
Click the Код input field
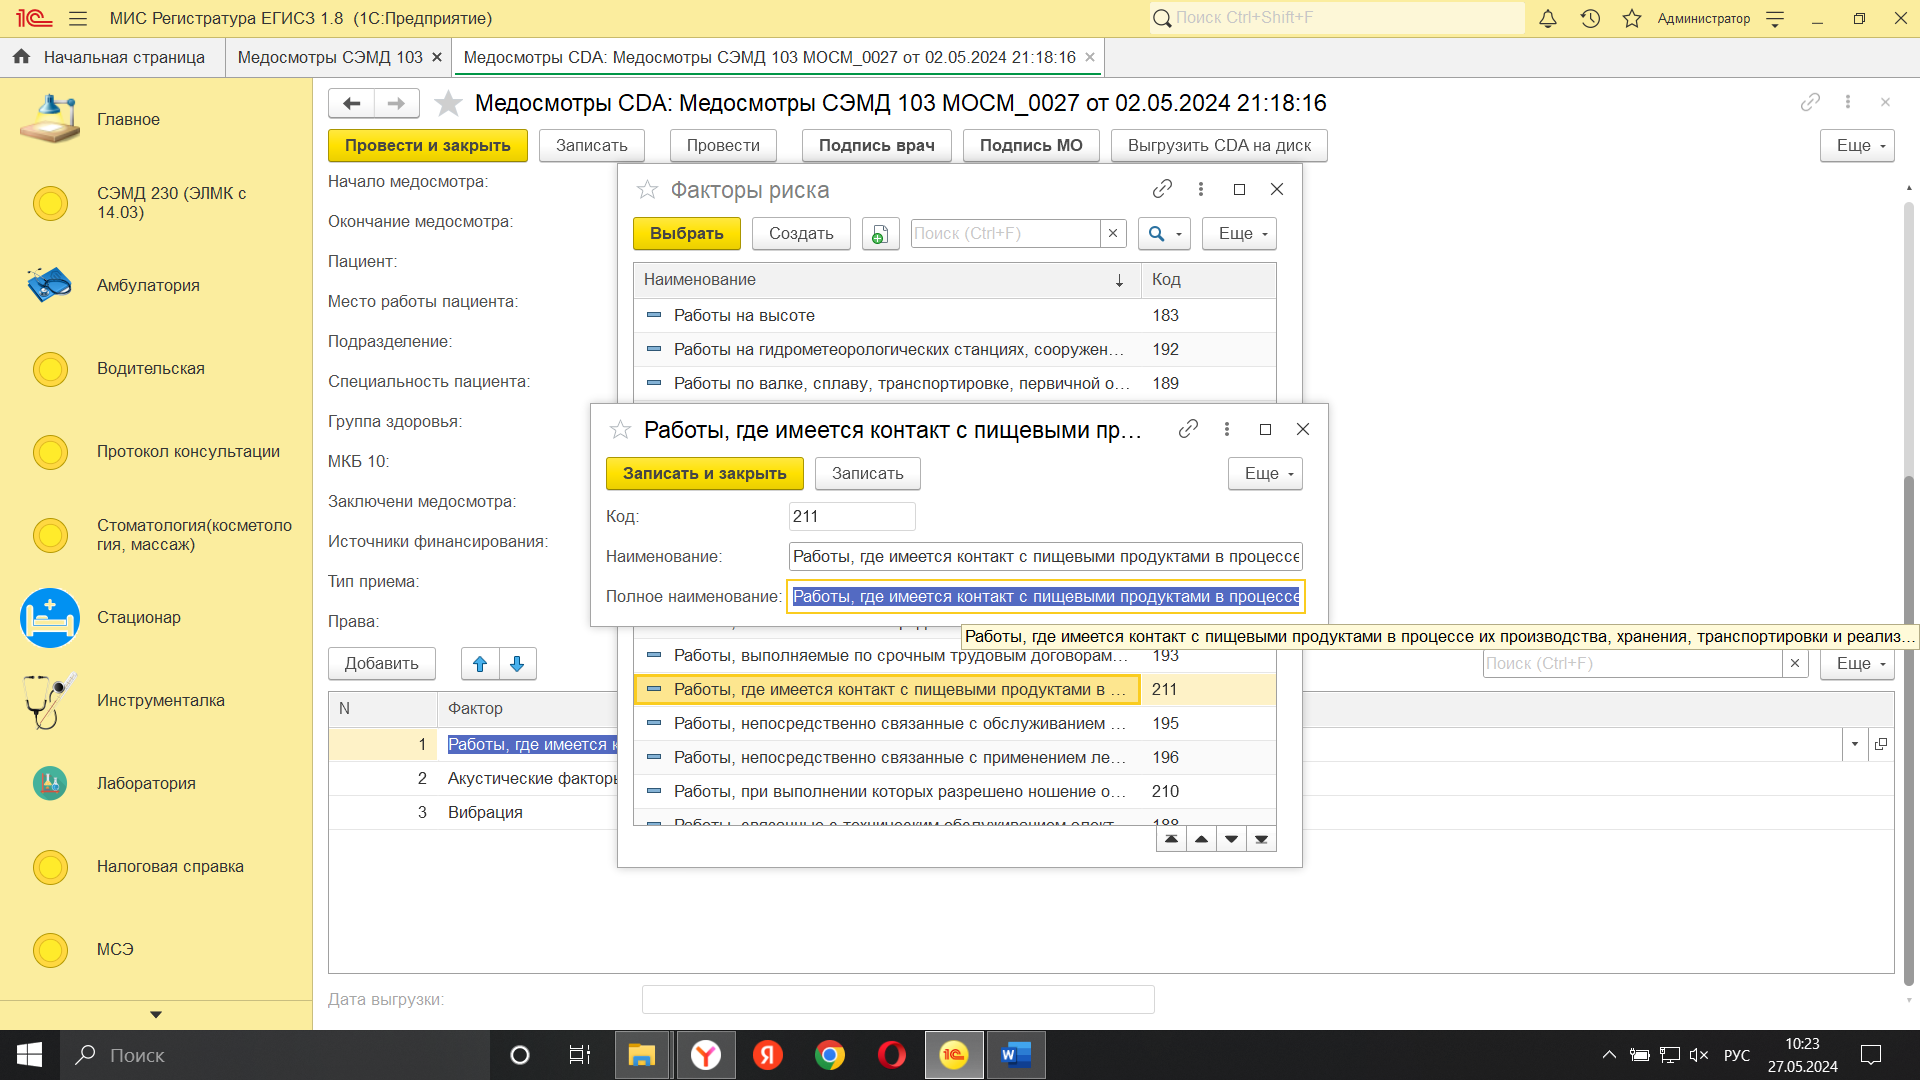[x=852, y=517]
